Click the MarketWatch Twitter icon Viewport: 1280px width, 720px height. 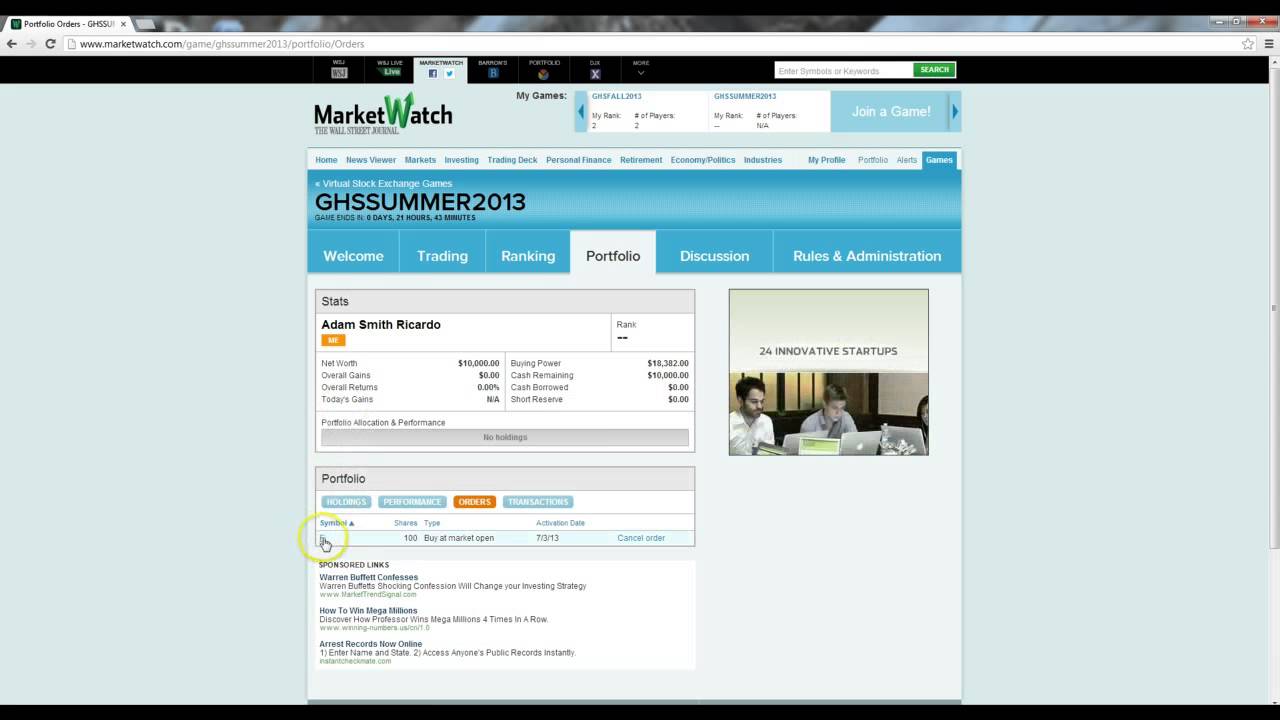pos(449,73)
